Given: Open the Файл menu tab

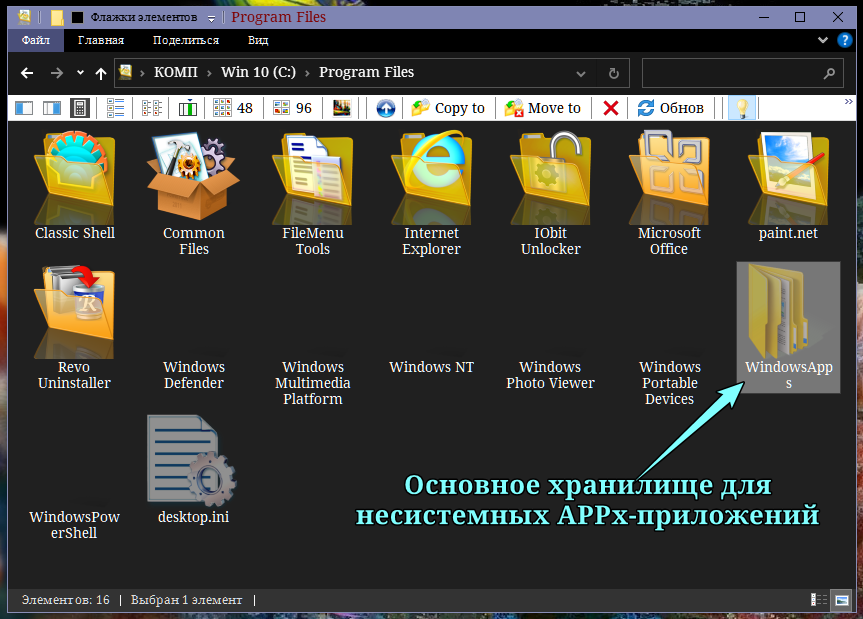Looking at the screenshot, I should coord(36,40).
